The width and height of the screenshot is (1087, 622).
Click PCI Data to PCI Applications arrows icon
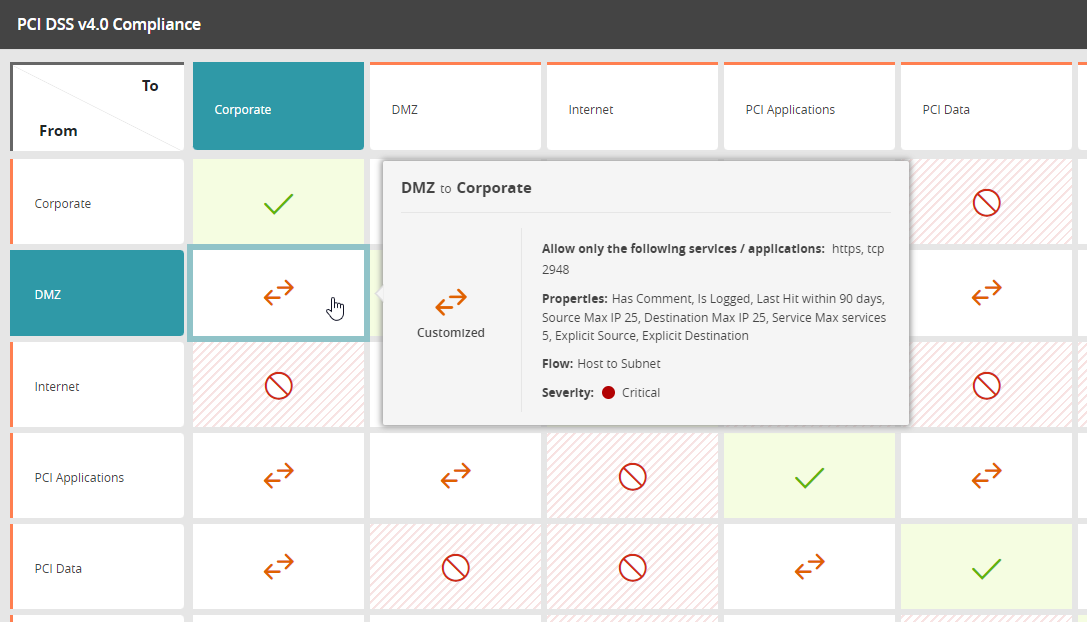(x=809, y=568)
